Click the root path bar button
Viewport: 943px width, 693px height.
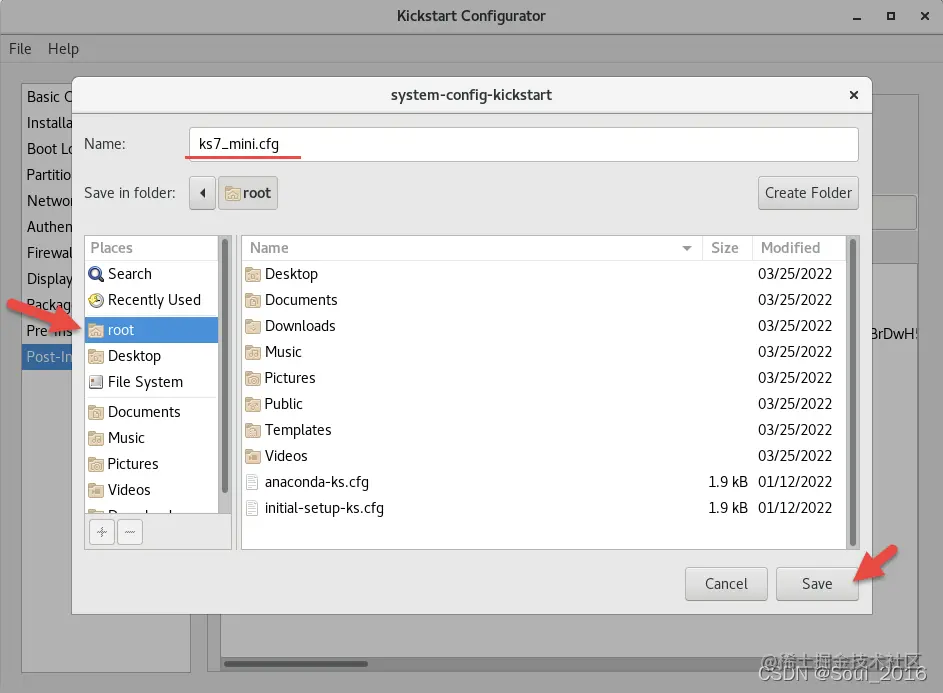(x=248, y=193)
